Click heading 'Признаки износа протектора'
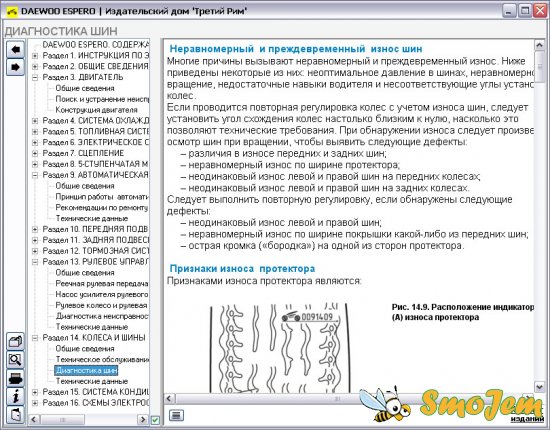Viewport: 550px width, 430px height. pos(242,269)
